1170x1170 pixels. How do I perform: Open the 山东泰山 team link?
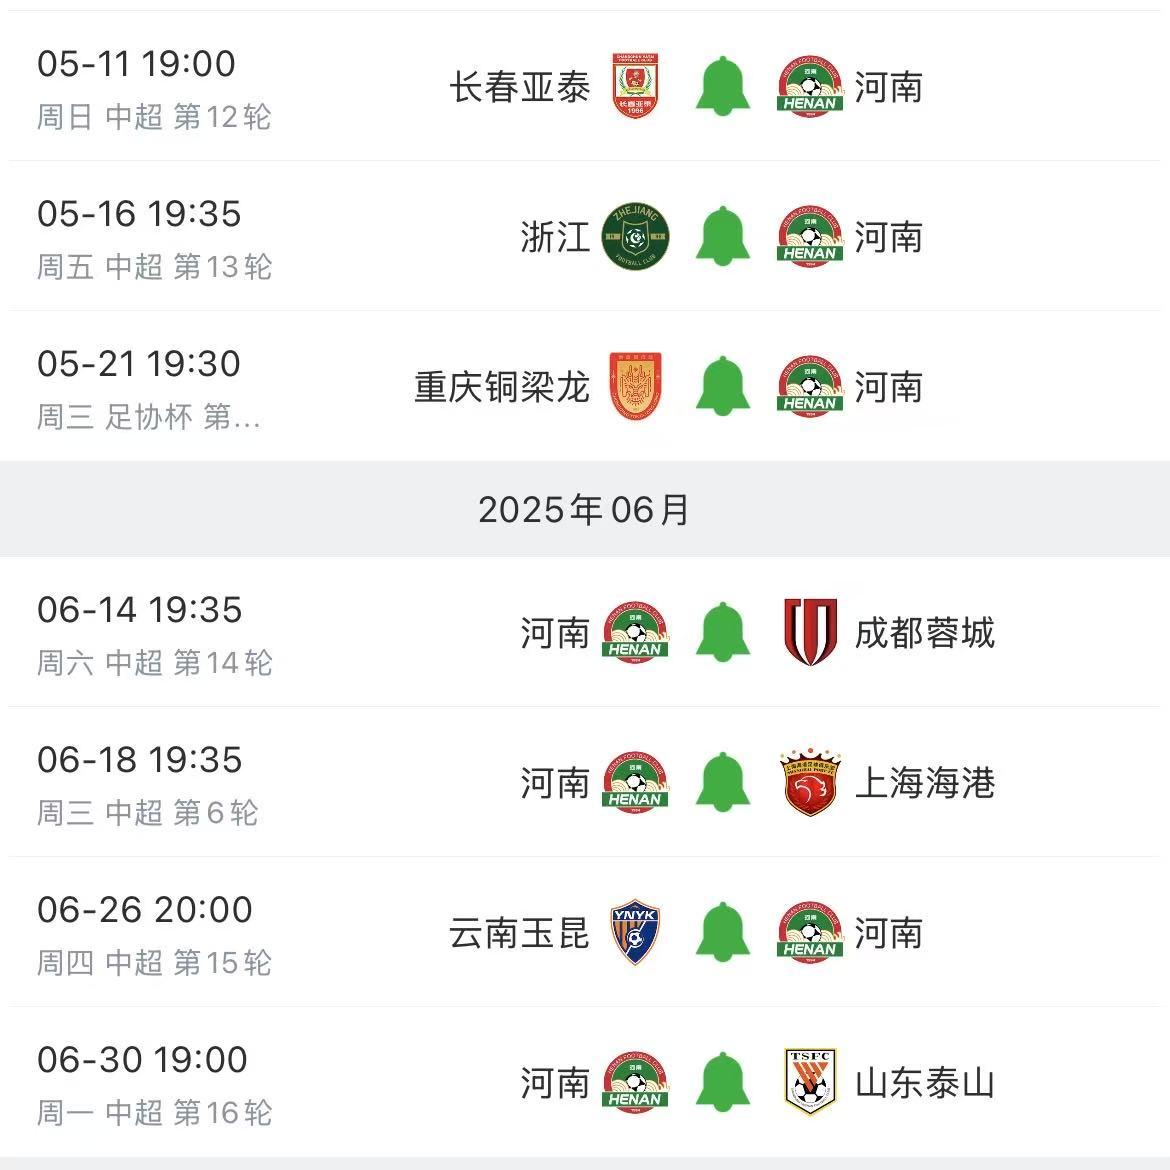click(925, 1083)
